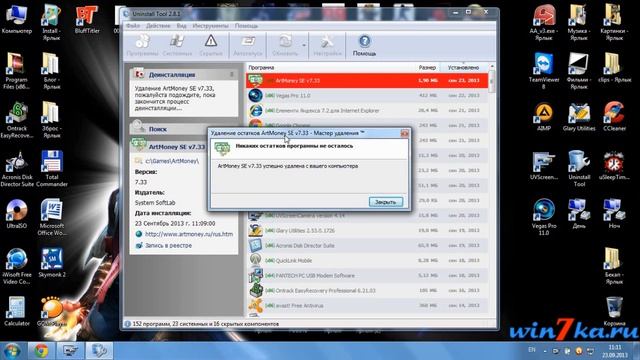
Task: Select the Vegas Pro 11.0 list row
Action: pyautogui.click(x=367, y=96)
